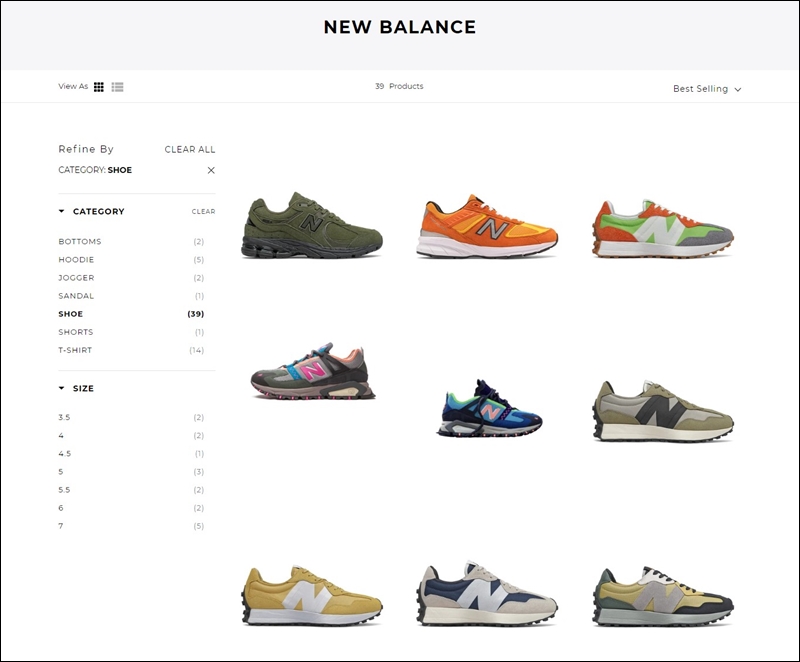Click the New Balance page heading
Viewport: 800px width, 662px height.
[399, 27]
